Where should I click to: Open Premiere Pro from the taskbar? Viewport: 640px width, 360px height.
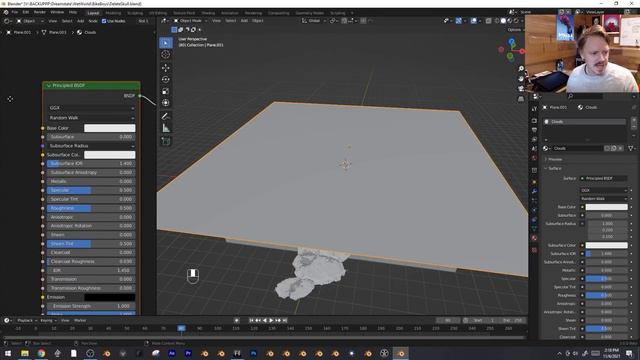[x=188, y=353]
